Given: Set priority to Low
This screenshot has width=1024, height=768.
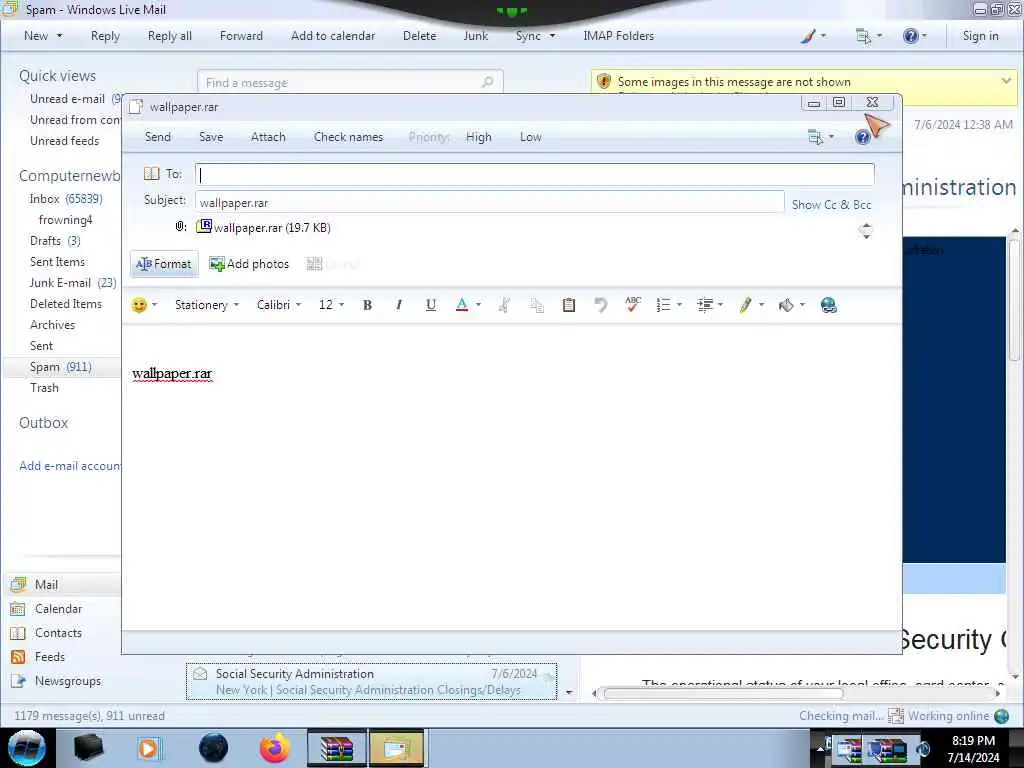Looking at the screenshot, I should 531,137.
